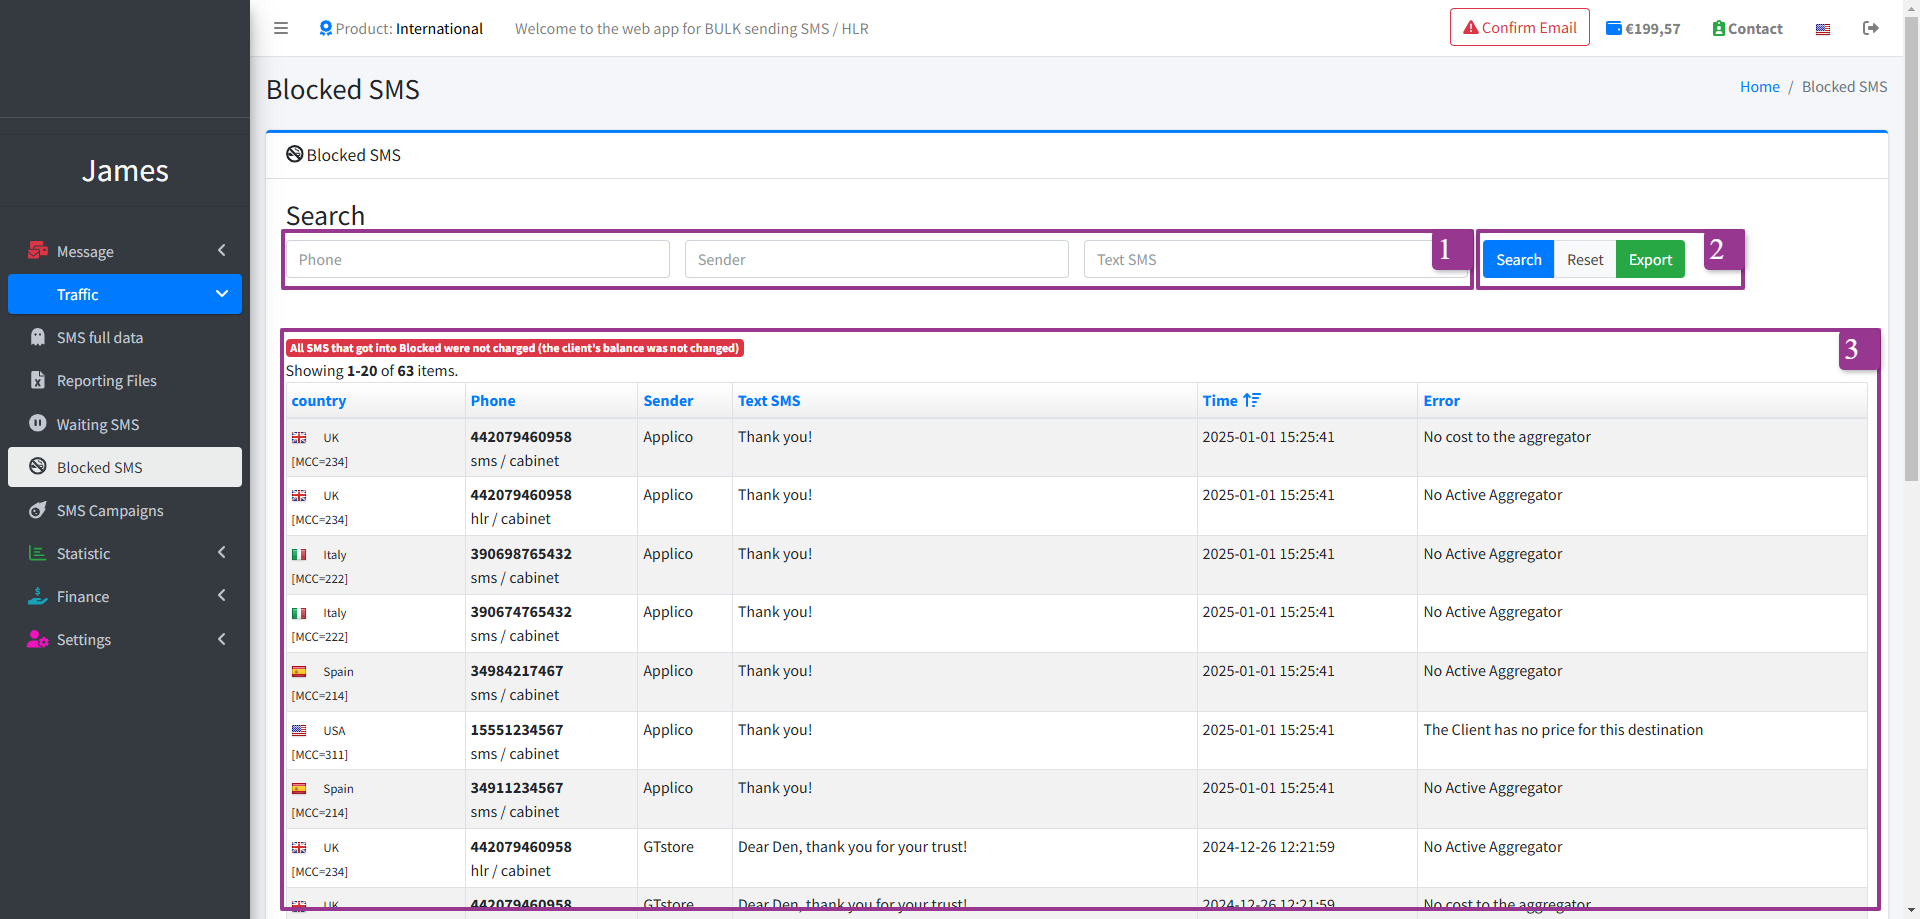
Task: Toggle sort order on Time column
Action: [1251, 400]
